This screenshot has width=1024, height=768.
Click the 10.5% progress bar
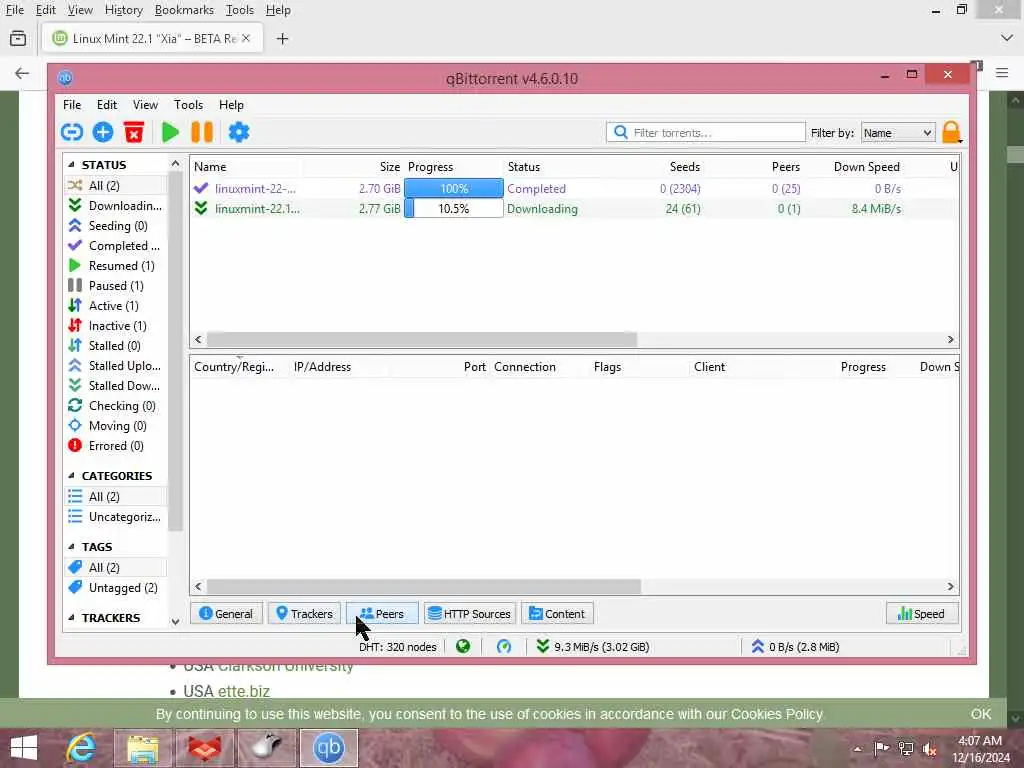point(454,209)
